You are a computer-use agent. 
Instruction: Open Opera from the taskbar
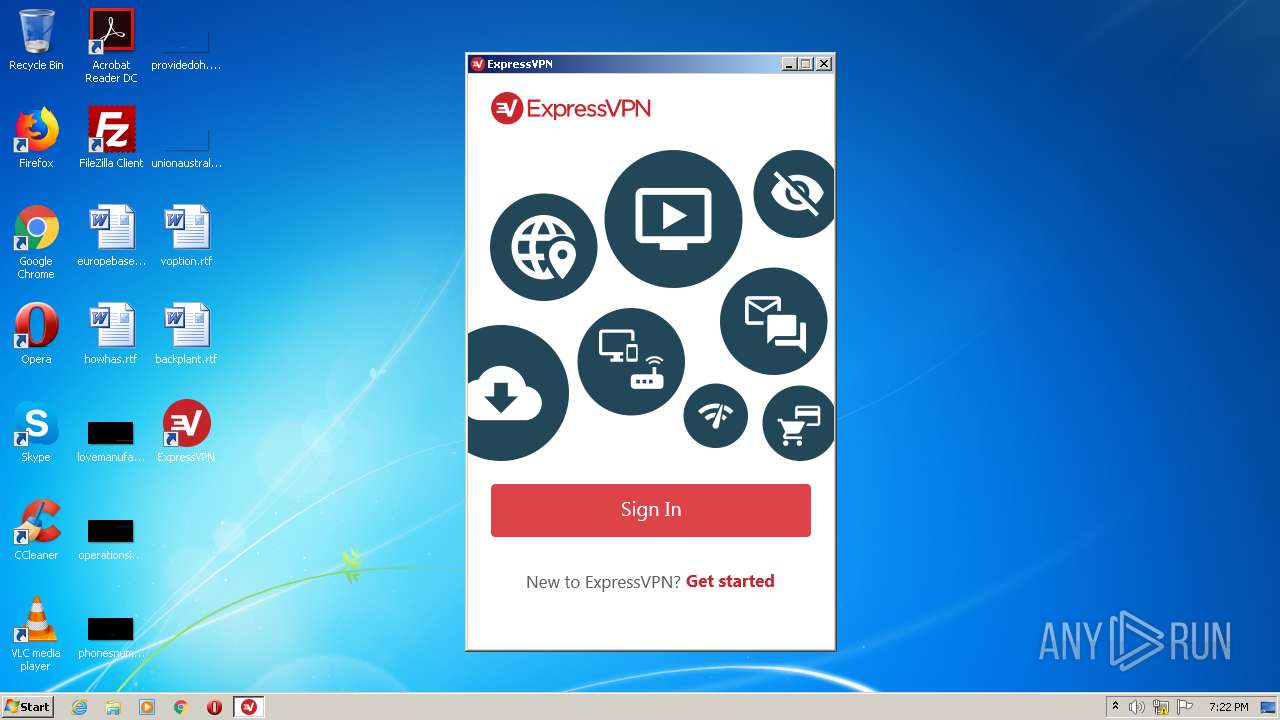point(214,707)
